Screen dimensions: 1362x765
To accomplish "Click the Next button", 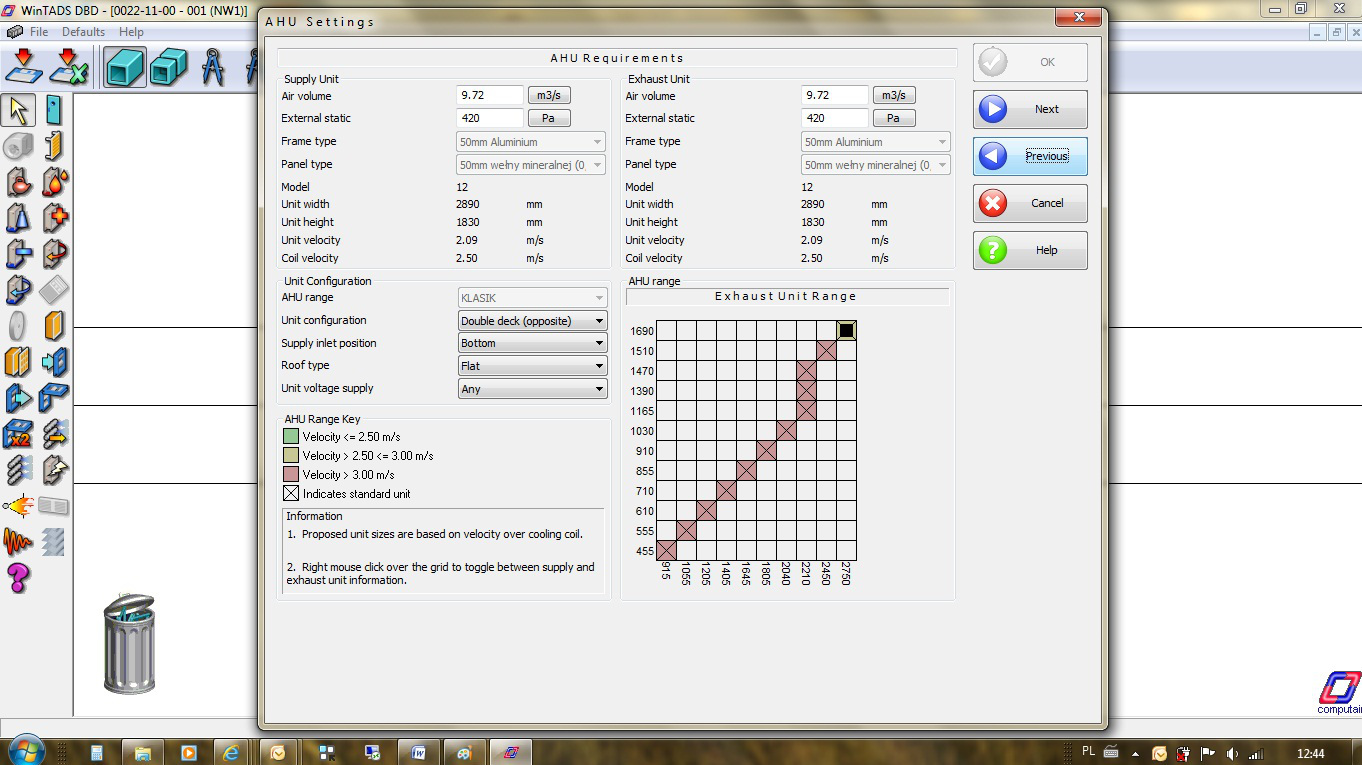I will coord(1030,109).
